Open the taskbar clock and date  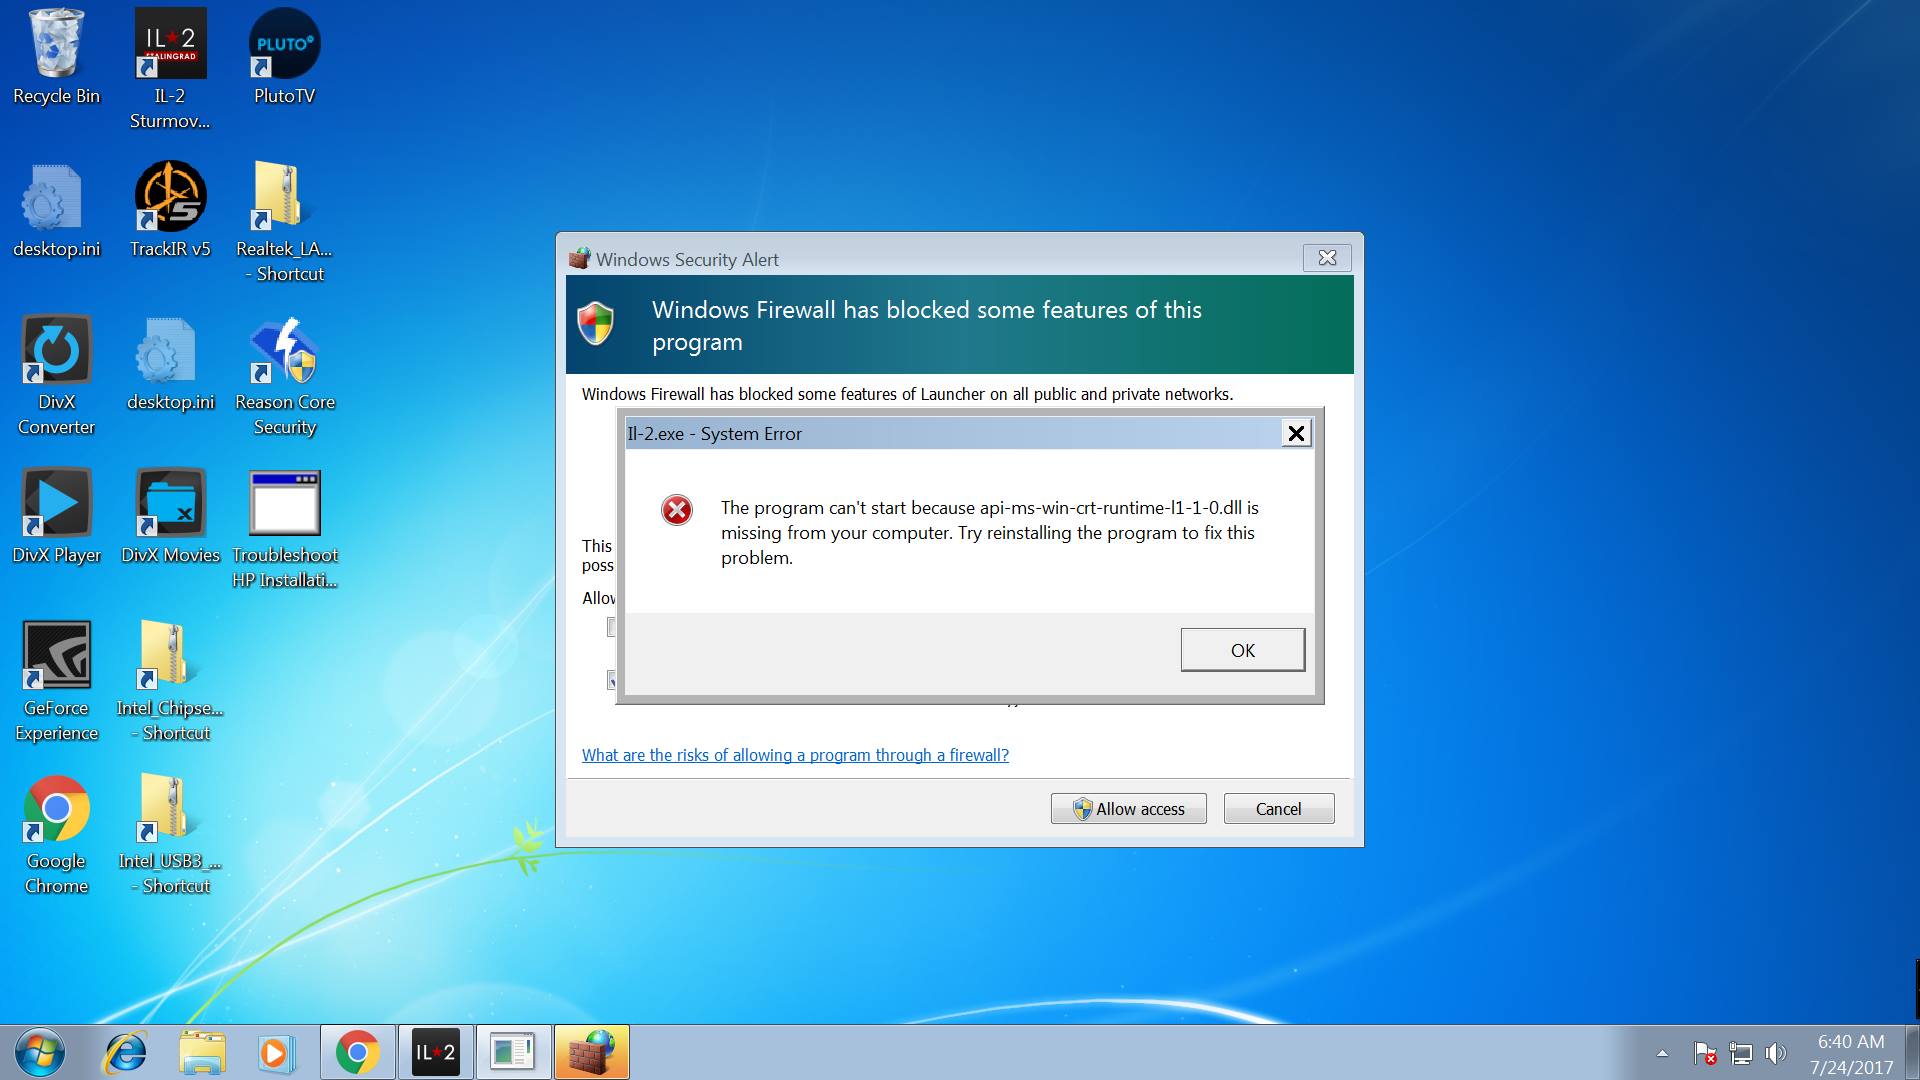click(x=1851, y=1054)
